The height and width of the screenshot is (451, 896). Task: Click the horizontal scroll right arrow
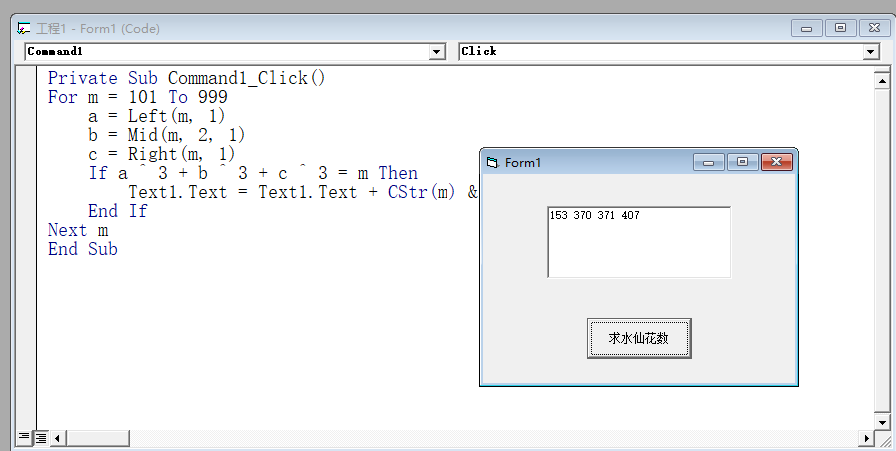(867, 438)
